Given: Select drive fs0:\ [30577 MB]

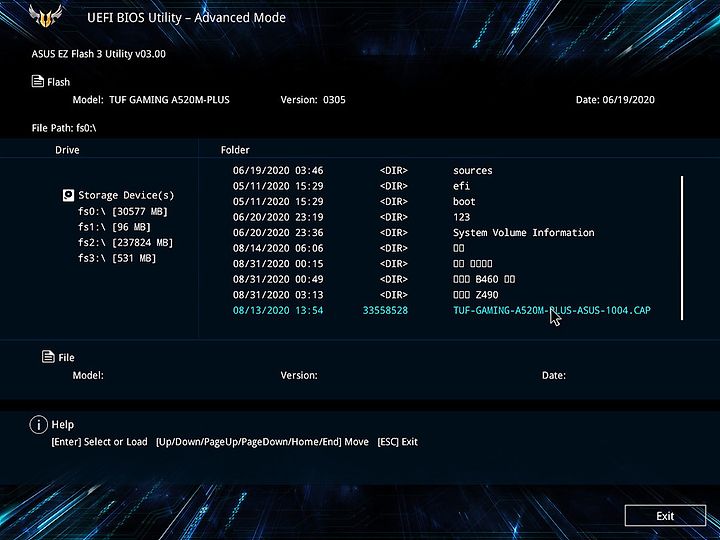Looking at the screenshot, I should 123,211.
